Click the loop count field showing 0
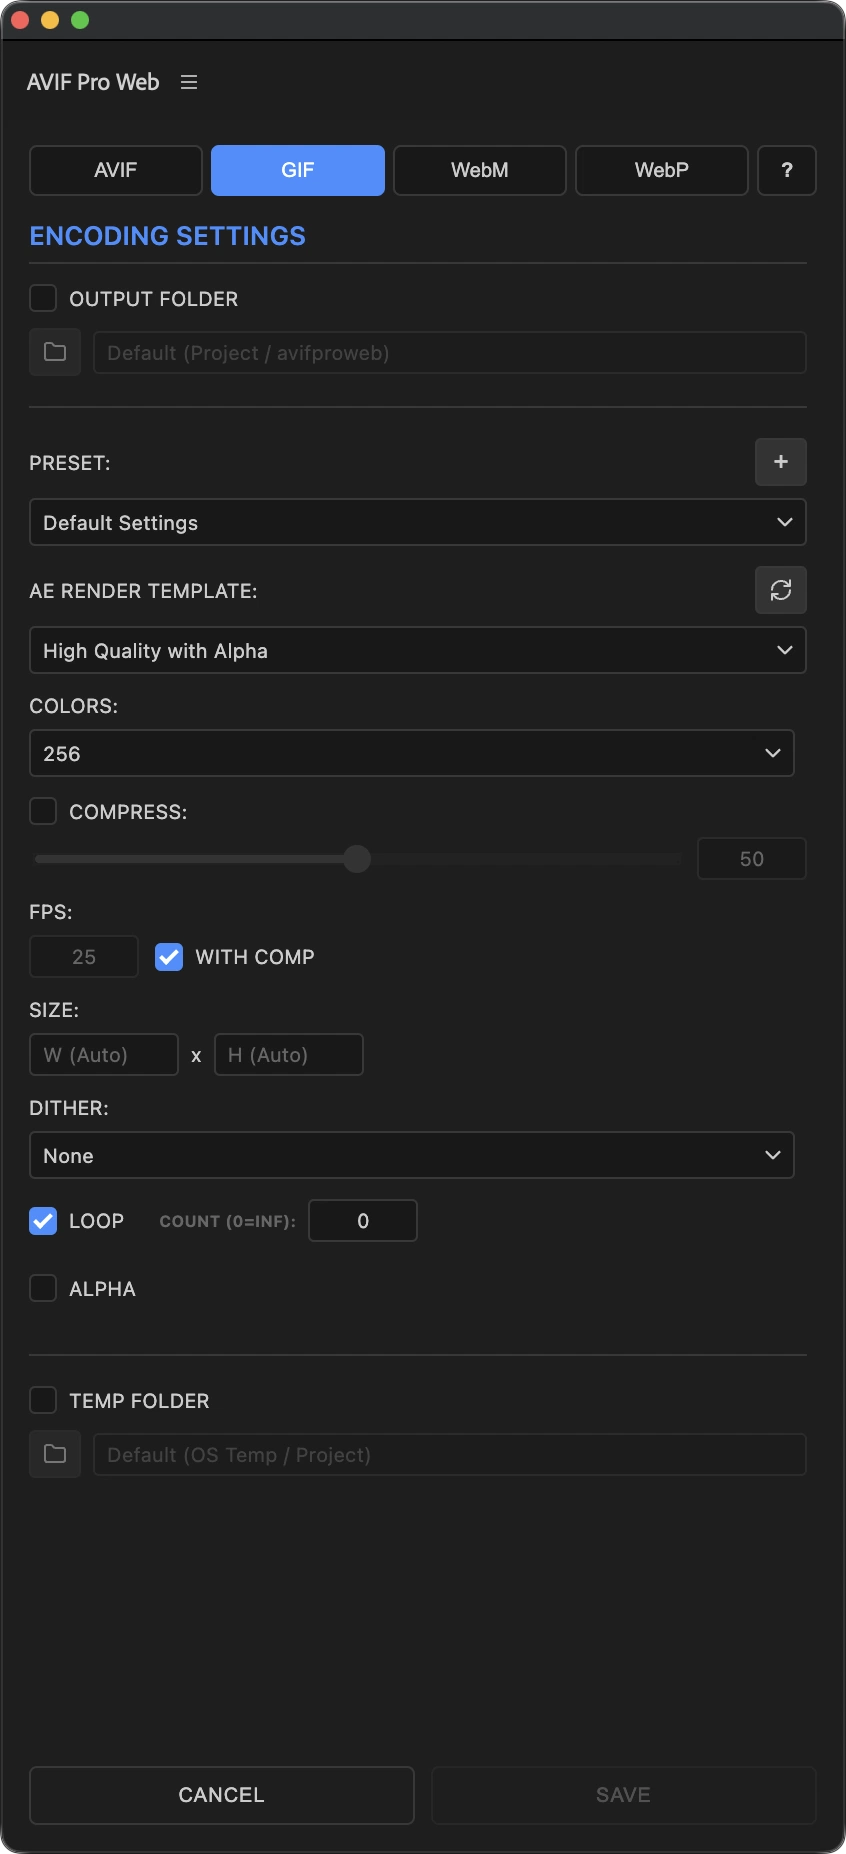Image resolution: width=846 pixels, height=1854 pixels. (x=363, y=1221)
